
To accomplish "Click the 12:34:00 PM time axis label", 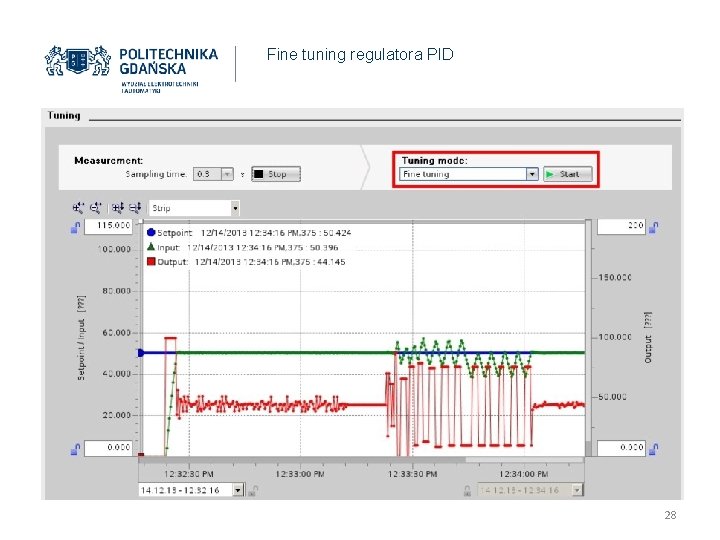I will point(524,474).
